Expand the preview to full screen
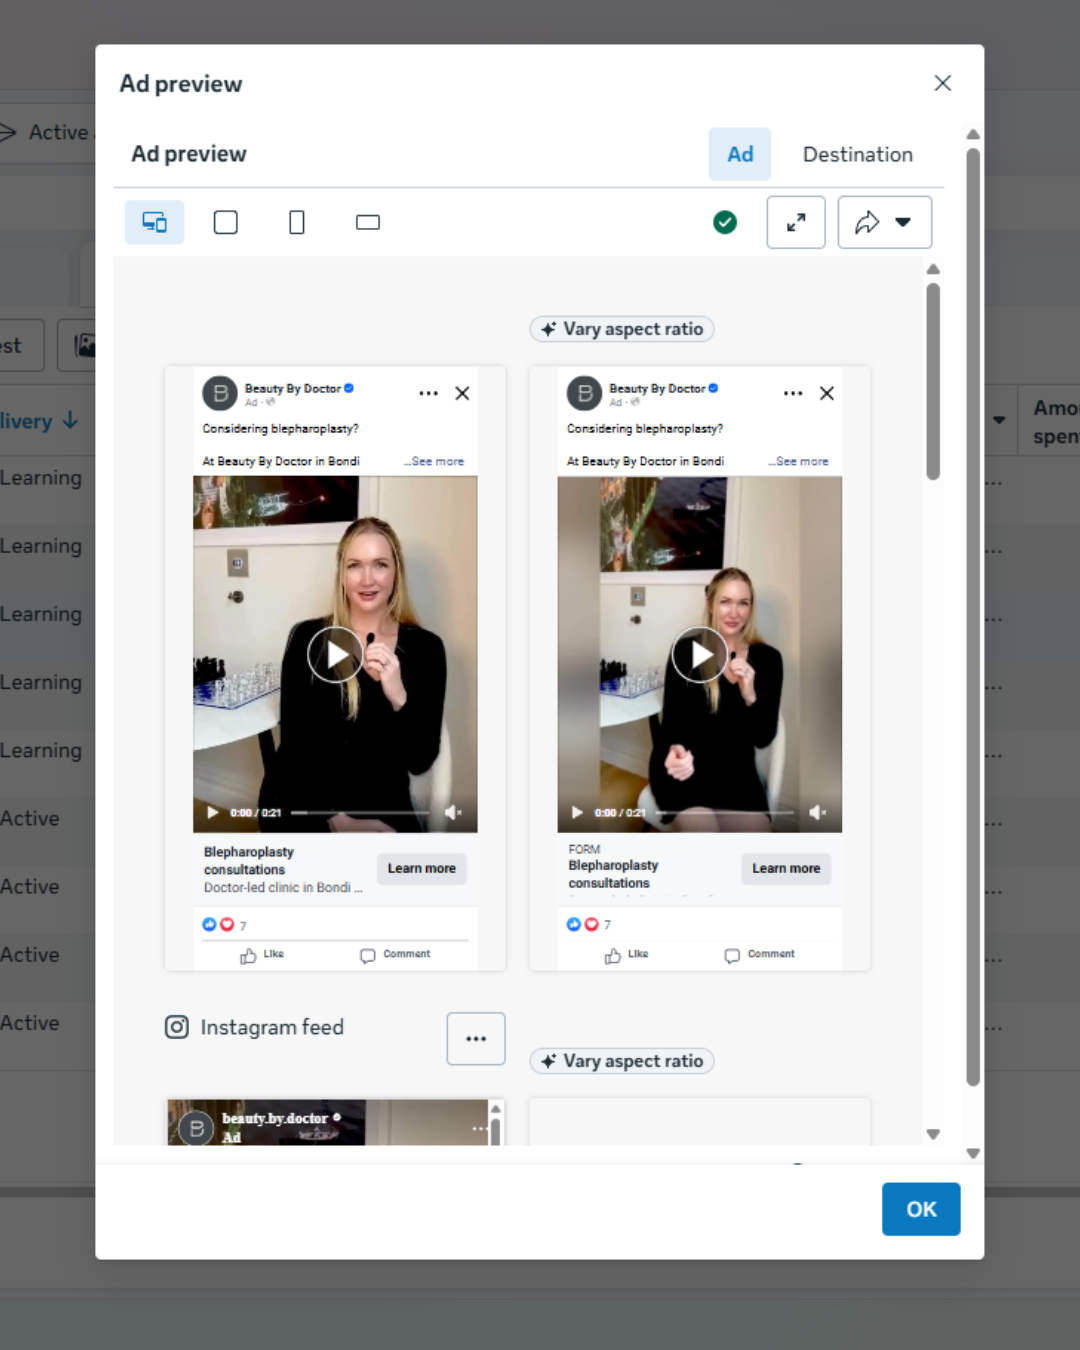Viewport: 1080px width, 1350px height. pos(796,222)
